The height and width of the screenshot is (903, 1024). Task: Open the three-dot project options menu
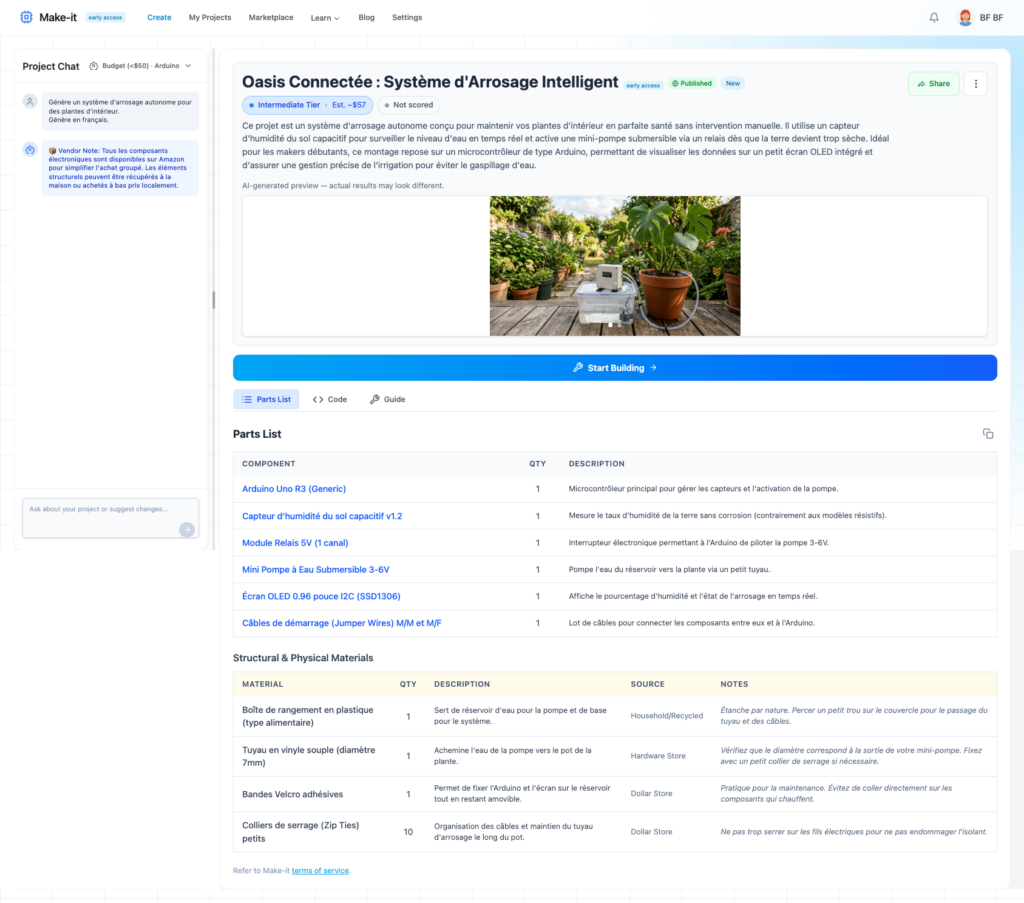[976, 84]
